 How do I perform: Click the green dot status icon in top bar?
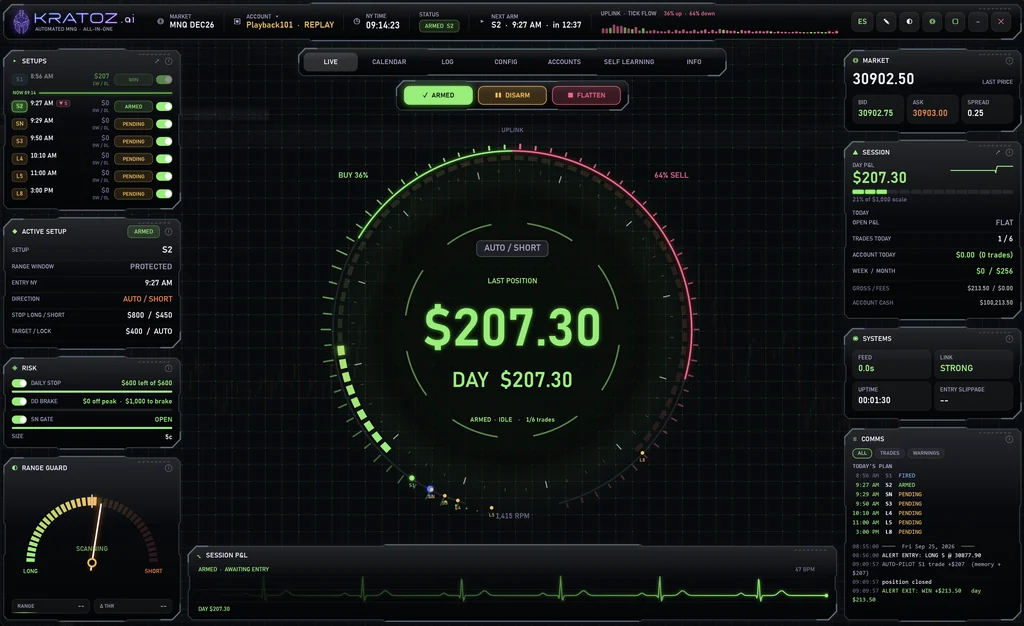[x=932, y=22]
